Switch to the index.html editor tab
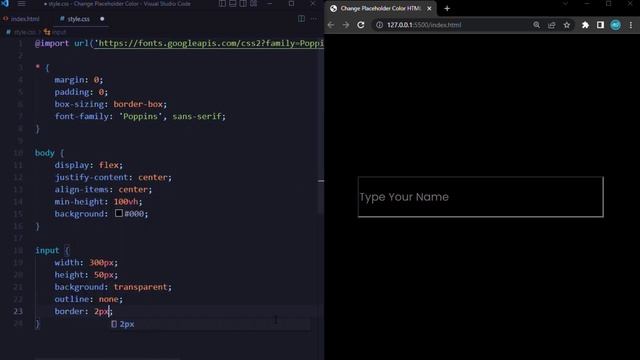Image resolution: width=640 pixels, height=360 pixels. [x=25, y=19]
